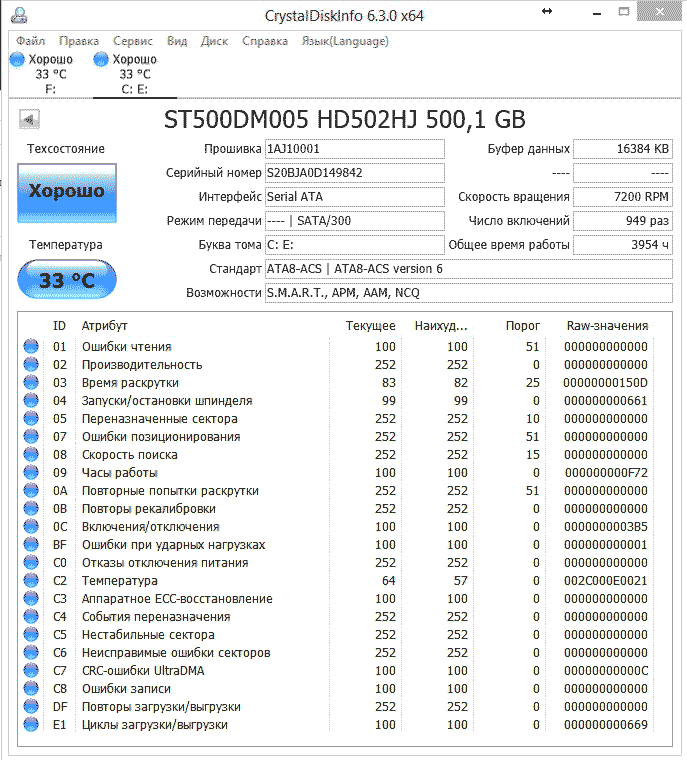The image size is (687, 760).
Task: Open the Файл menu
Action: (x=31, y=41)
